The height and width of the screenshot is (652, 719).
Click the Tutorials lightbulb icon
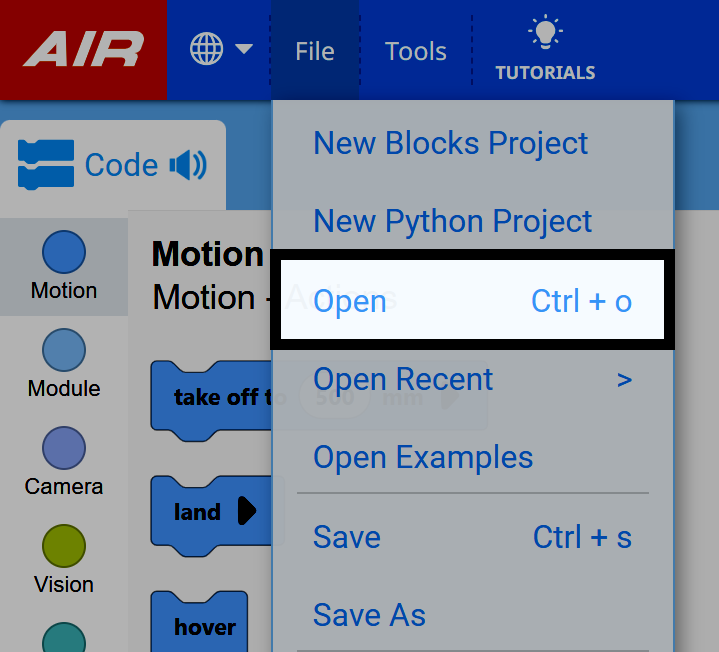click(x=545, y=32)
